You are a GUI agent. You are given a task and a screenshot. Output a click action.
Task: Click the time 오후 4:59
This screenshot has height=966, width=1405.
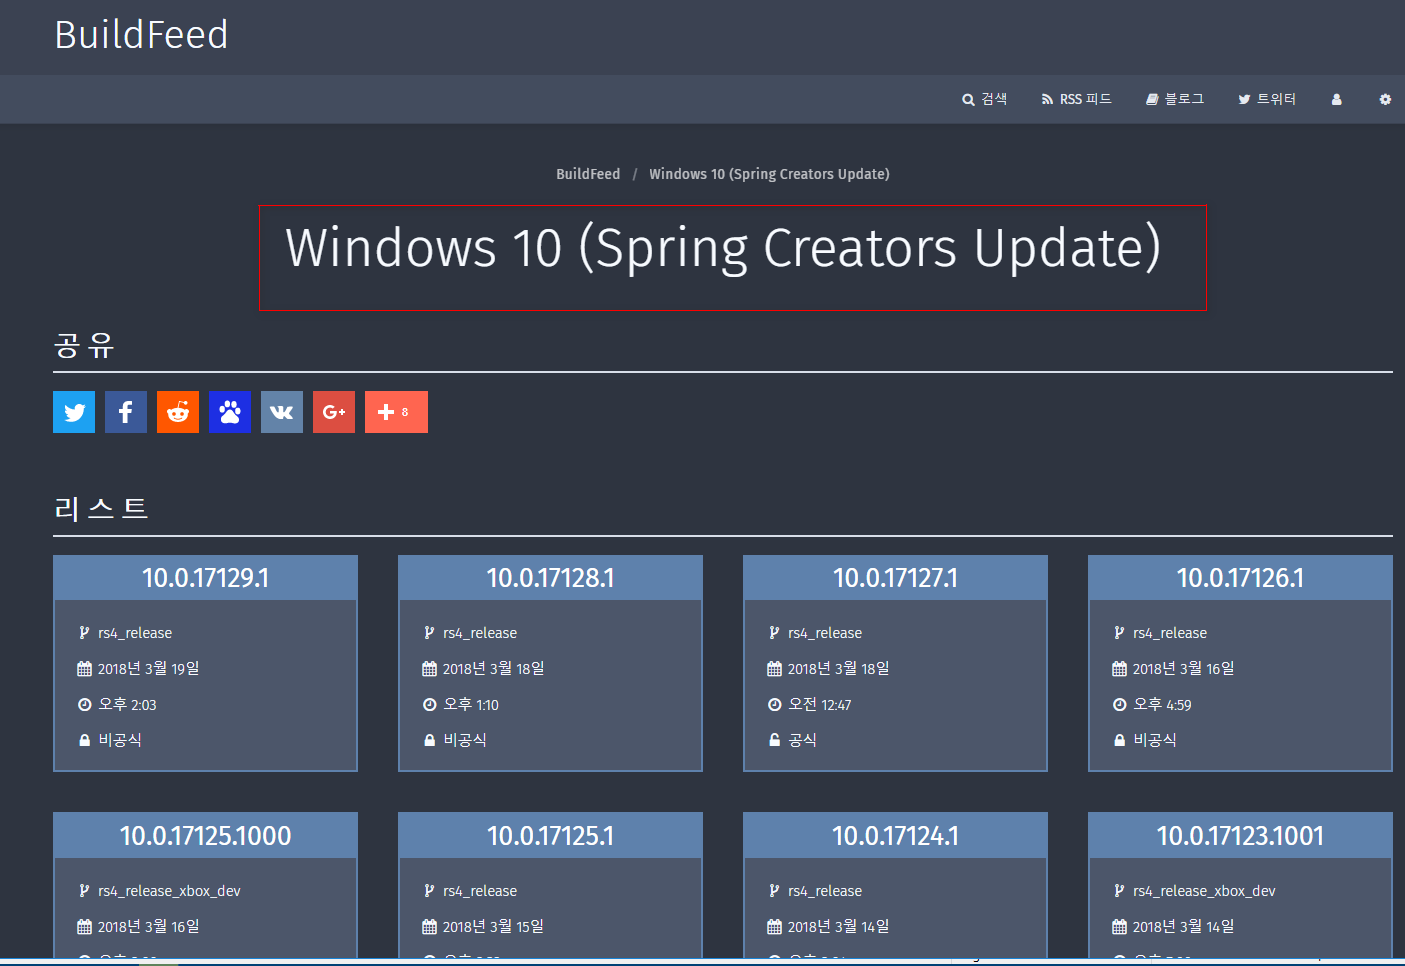tap(1162, 705)
